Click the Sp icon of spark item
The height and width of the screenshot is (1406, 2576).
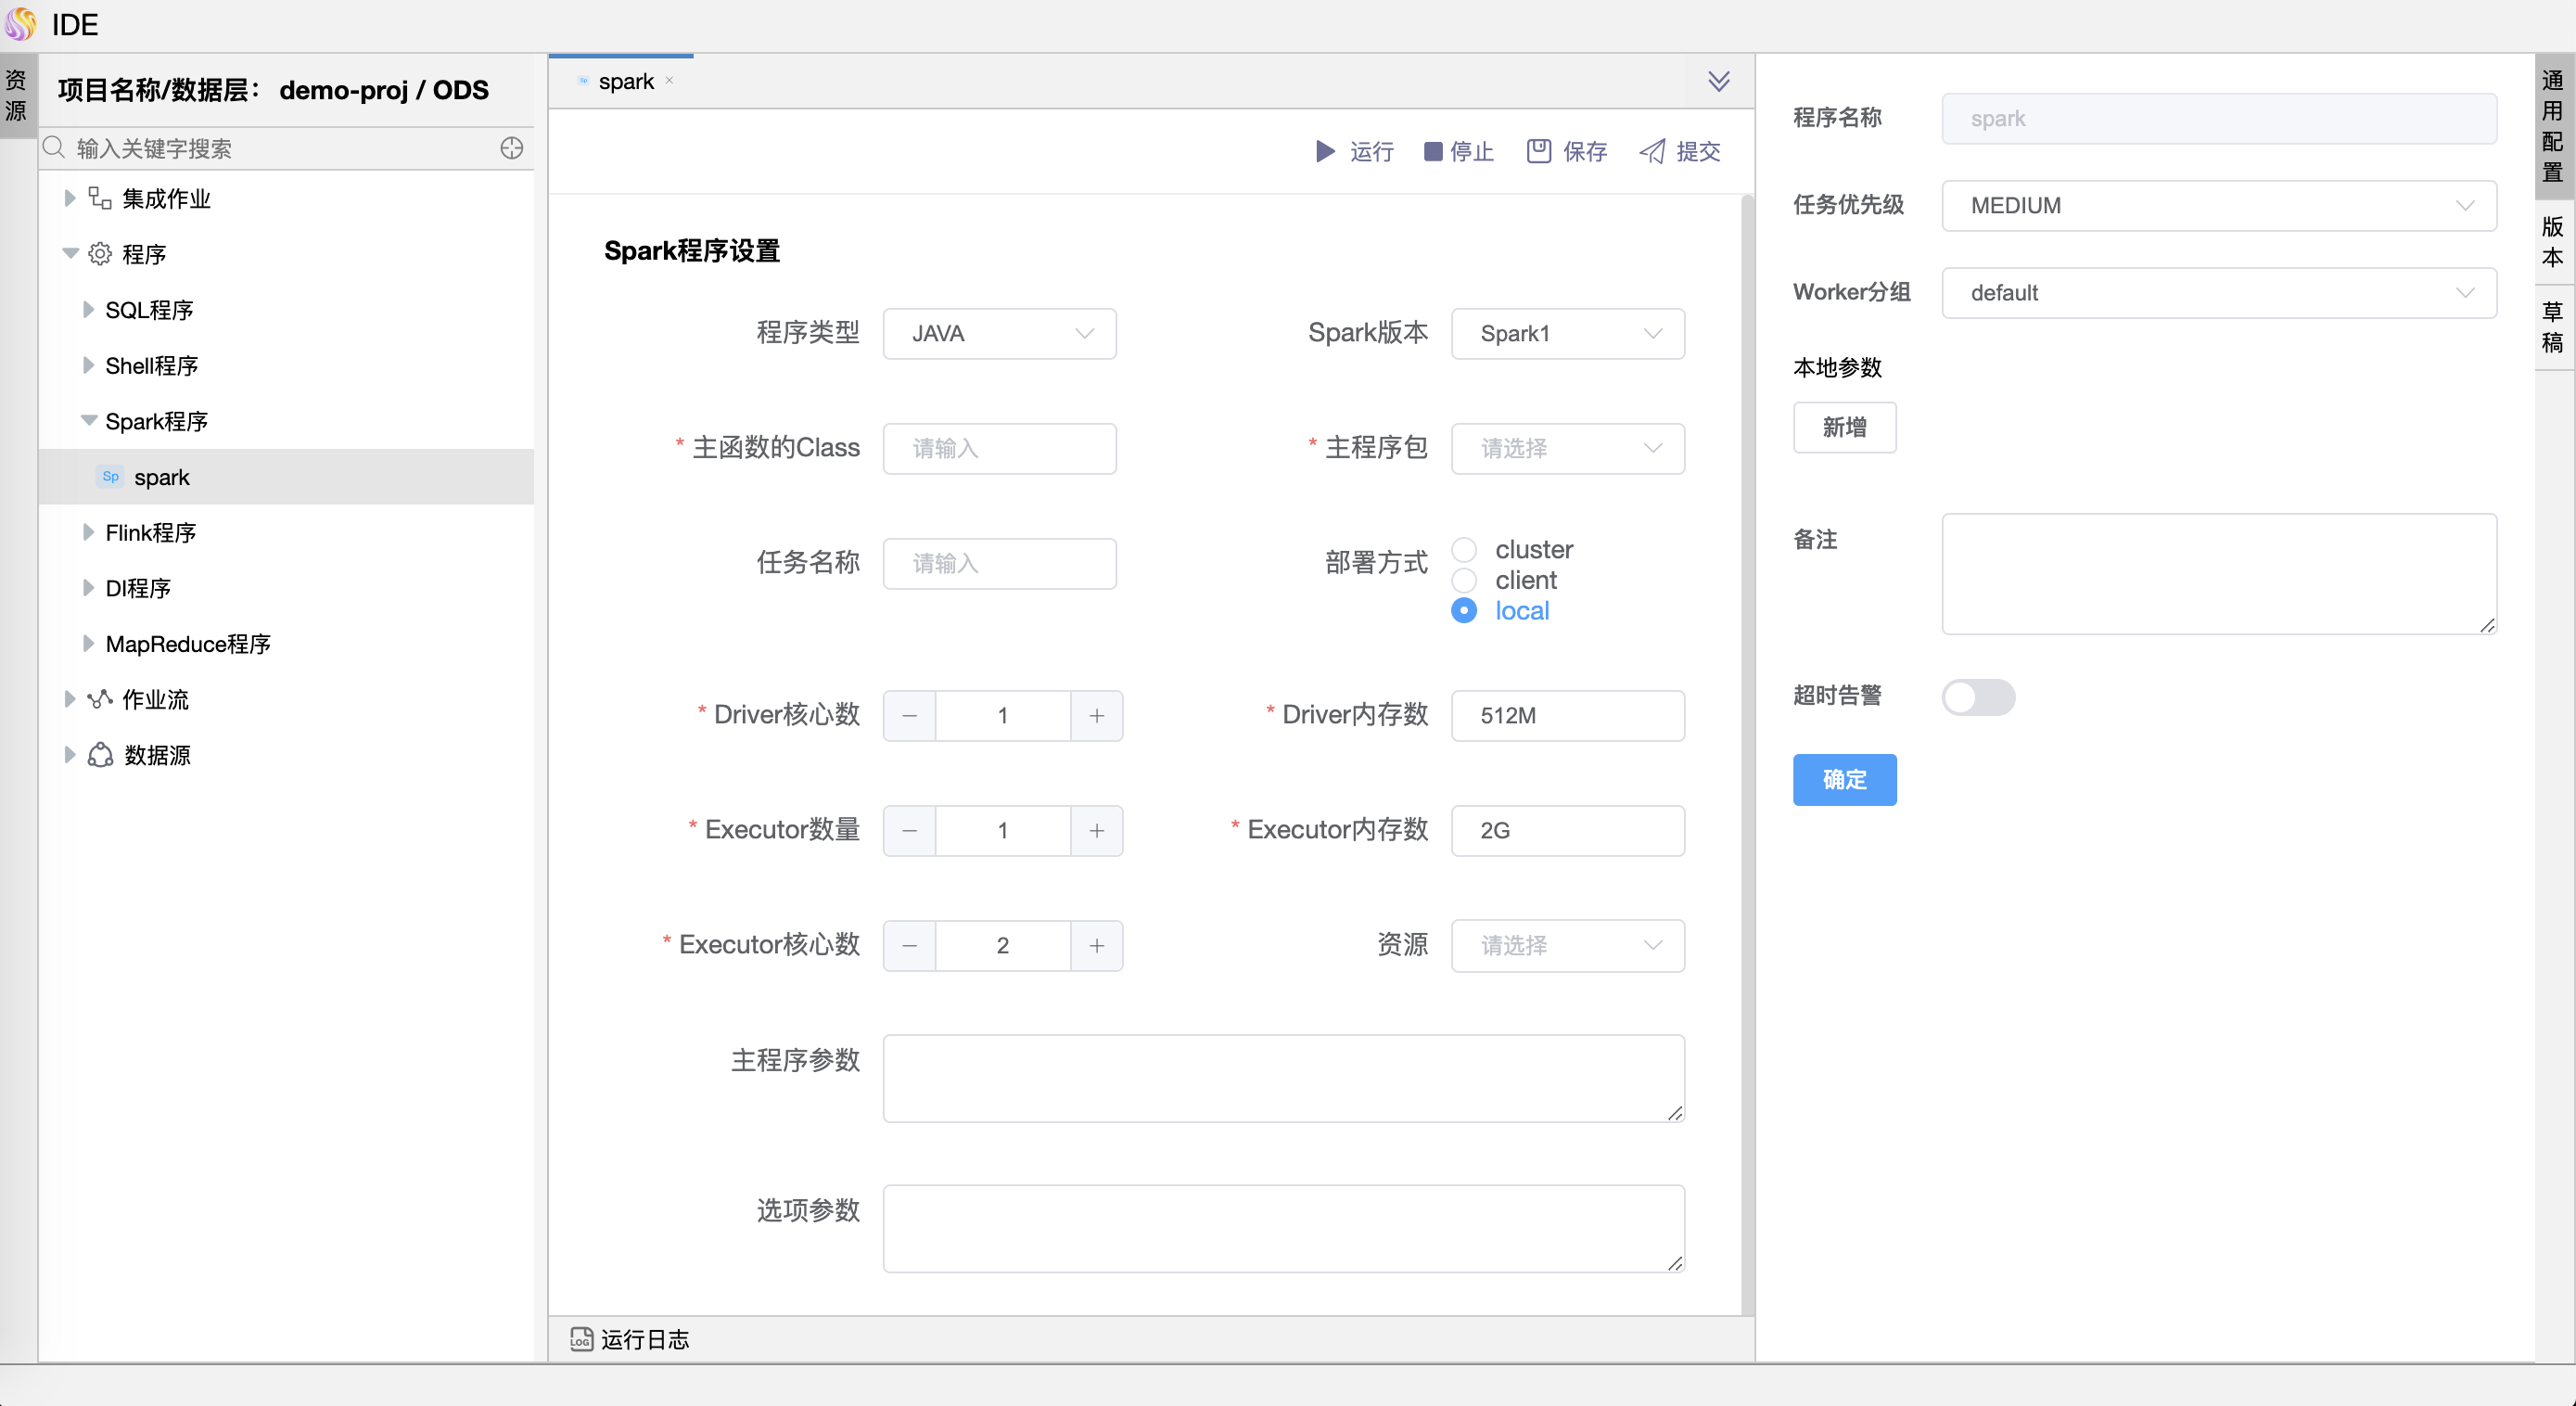111,477
